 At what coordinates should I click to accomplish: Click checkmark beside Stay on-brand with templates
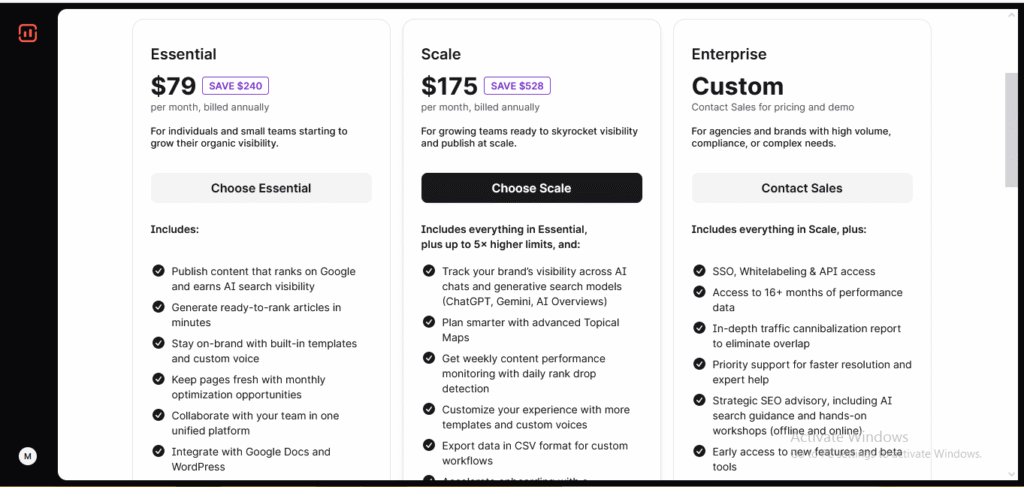[x=158, y=343]
